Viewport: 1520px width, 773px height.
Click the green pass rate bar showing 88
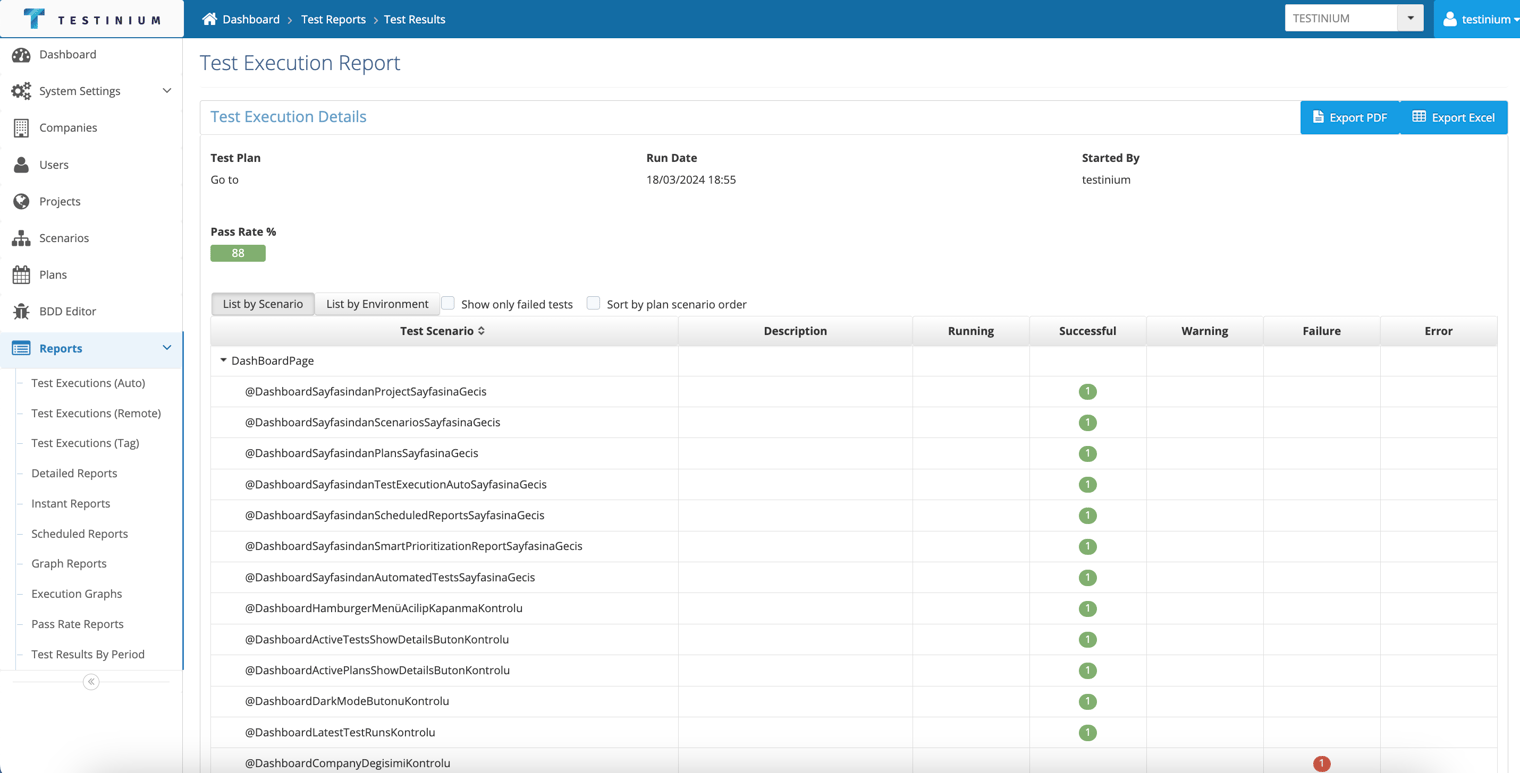point(238,253)
